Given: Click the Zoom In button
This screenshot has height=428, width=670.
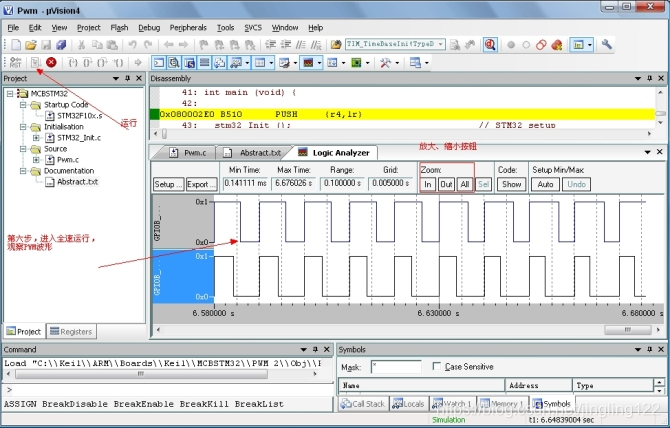Looking at the screenshot, I should coord(427,184).
